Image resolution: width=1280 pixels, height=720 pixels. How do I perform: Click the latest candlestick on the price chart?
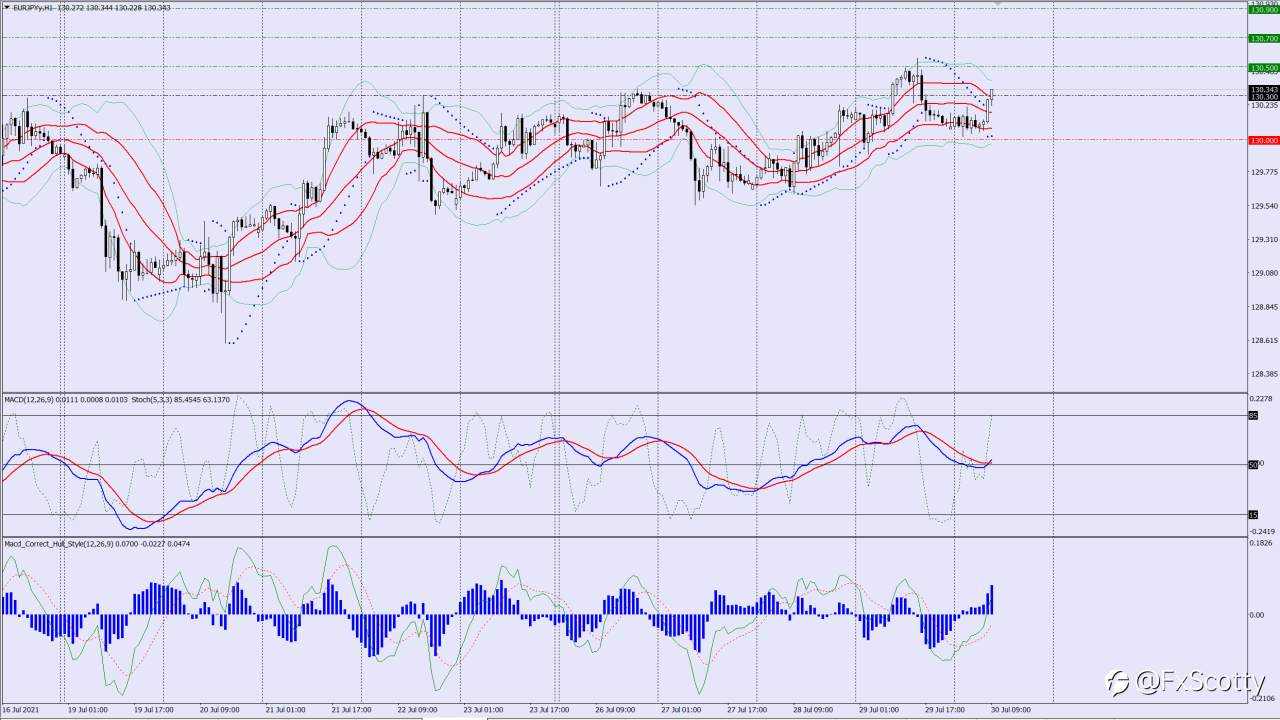(x=991, y=95)
